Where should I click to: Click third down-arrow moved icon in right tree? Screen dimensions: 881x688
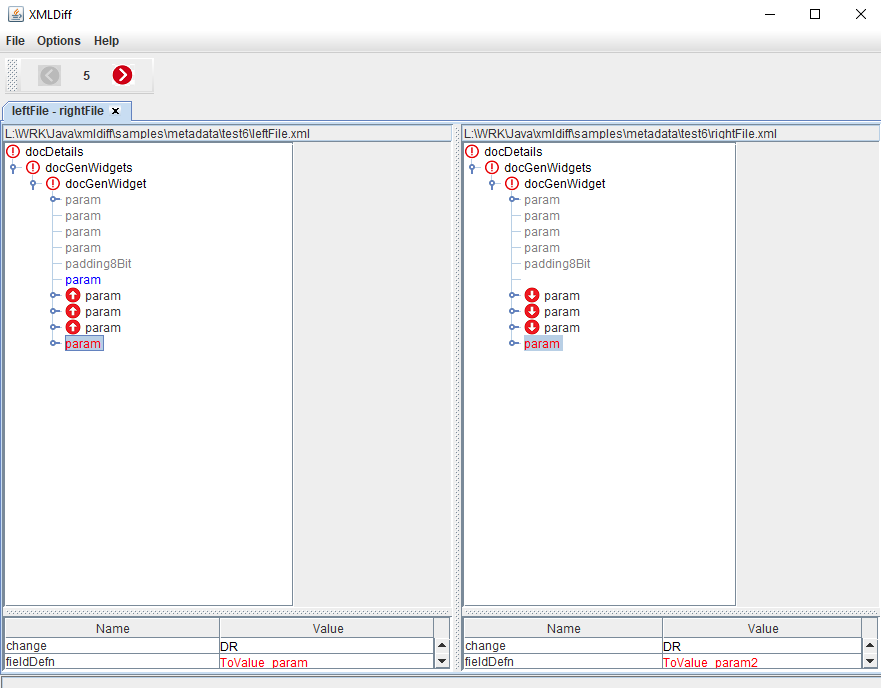tap(532, 327)
